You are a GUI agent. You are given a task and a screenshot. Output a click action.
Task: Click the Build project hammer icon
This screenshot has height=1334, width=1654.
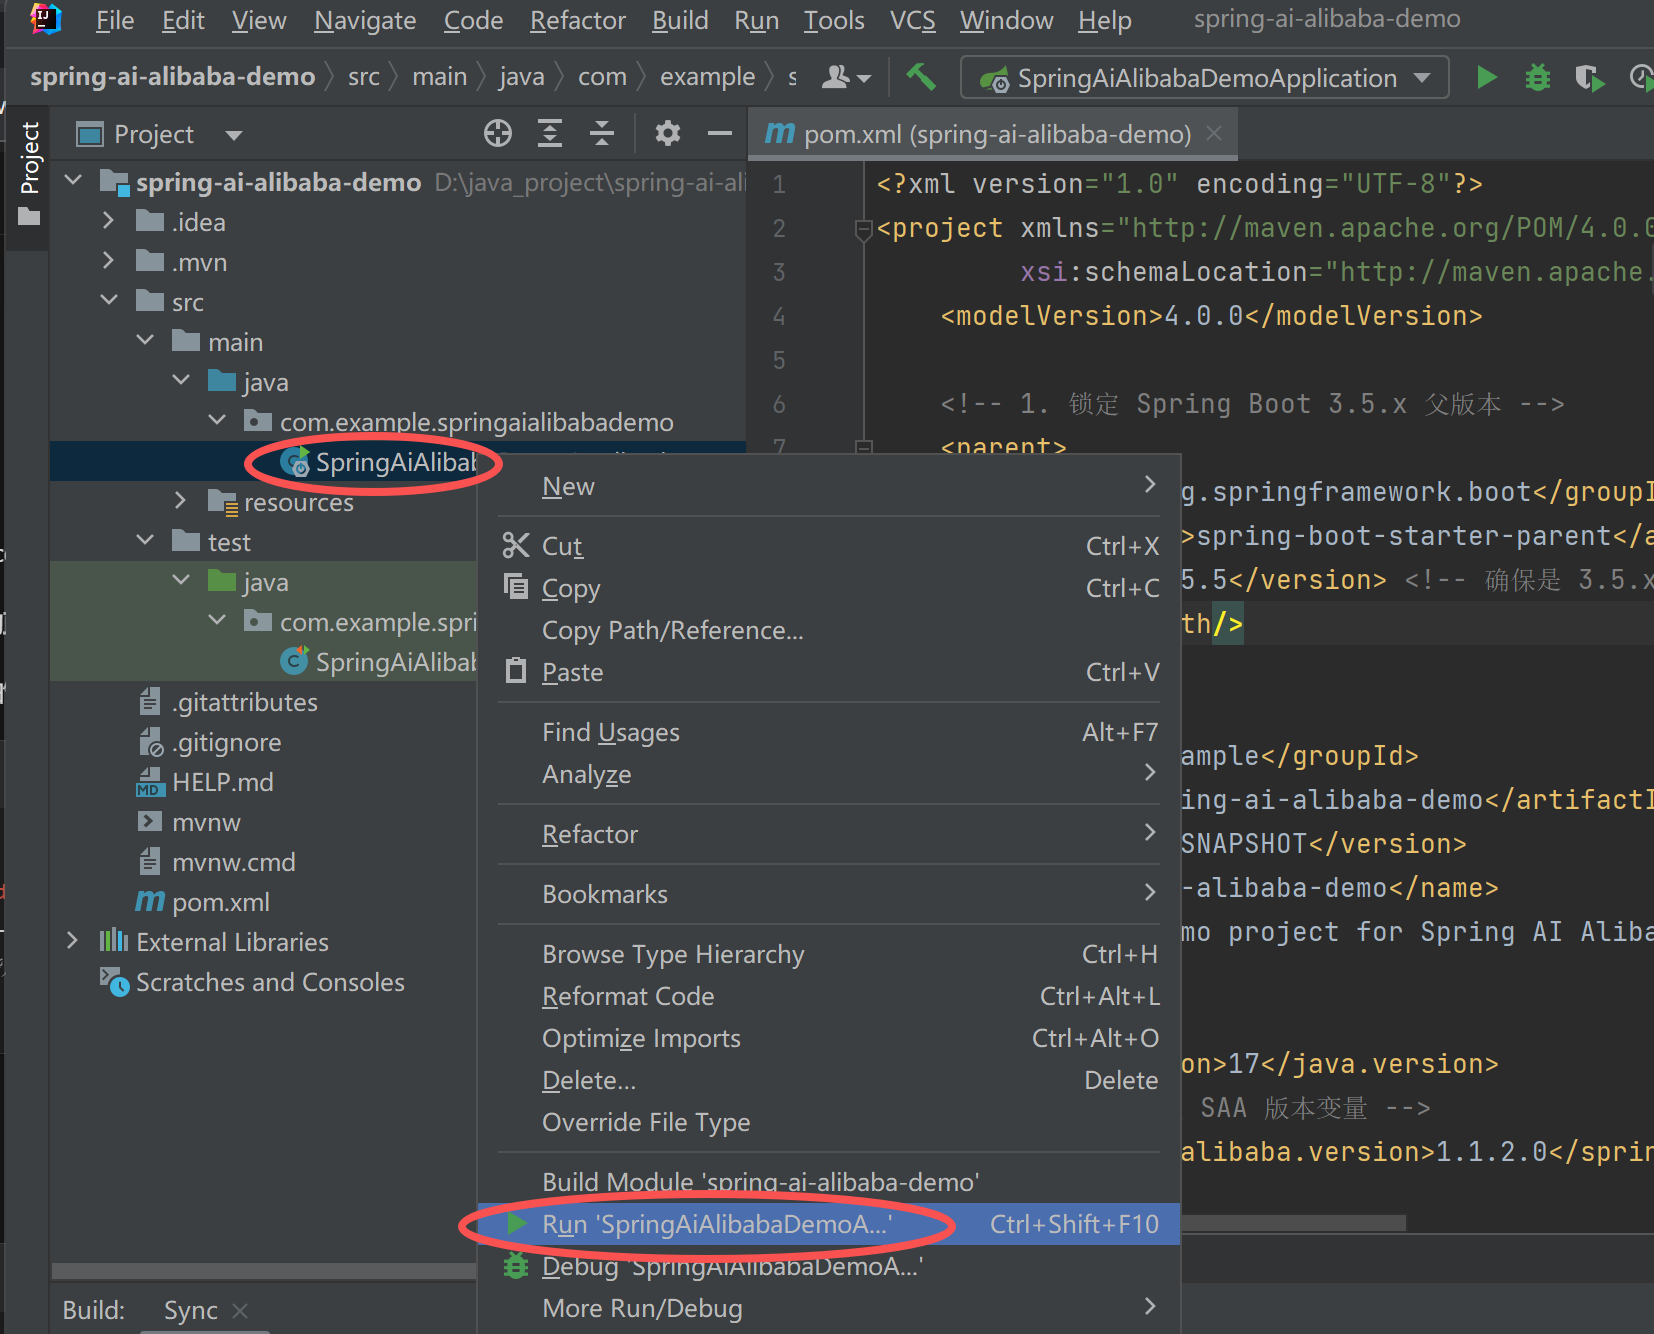[x=920, y=77]
